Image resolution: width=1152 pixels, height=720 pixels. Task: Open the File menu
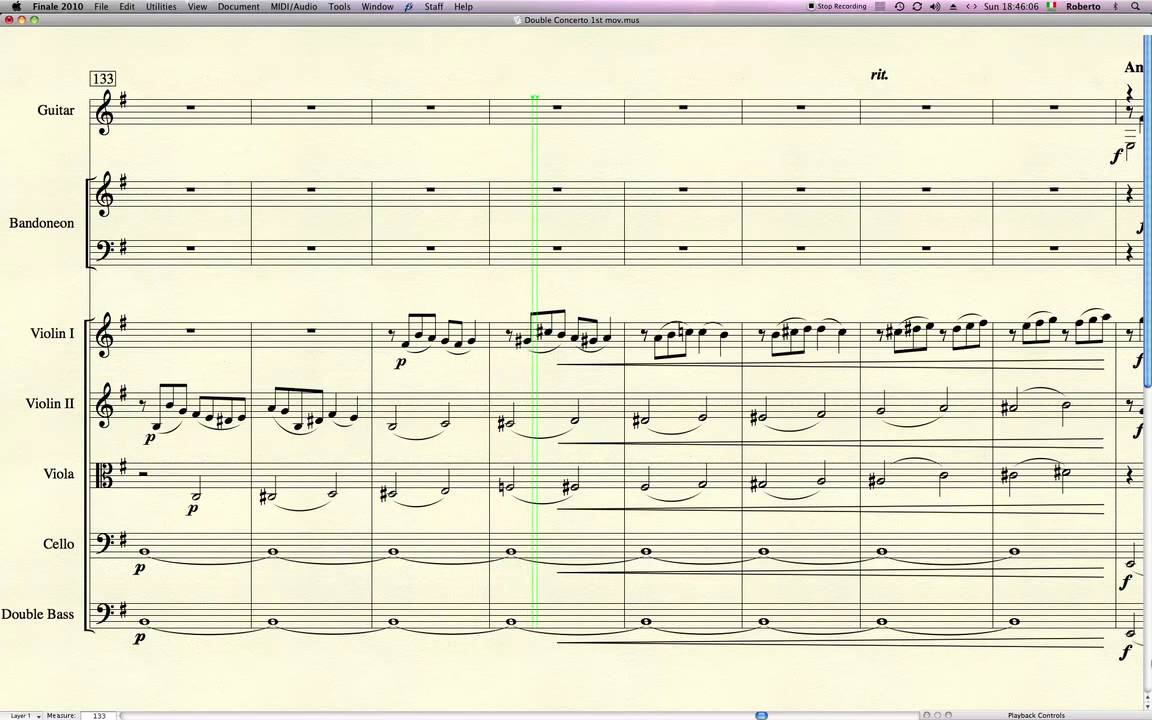101,7
